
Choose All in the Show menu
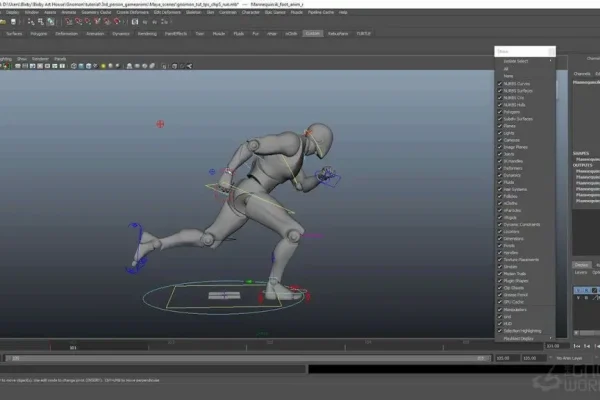click(506, 69)
